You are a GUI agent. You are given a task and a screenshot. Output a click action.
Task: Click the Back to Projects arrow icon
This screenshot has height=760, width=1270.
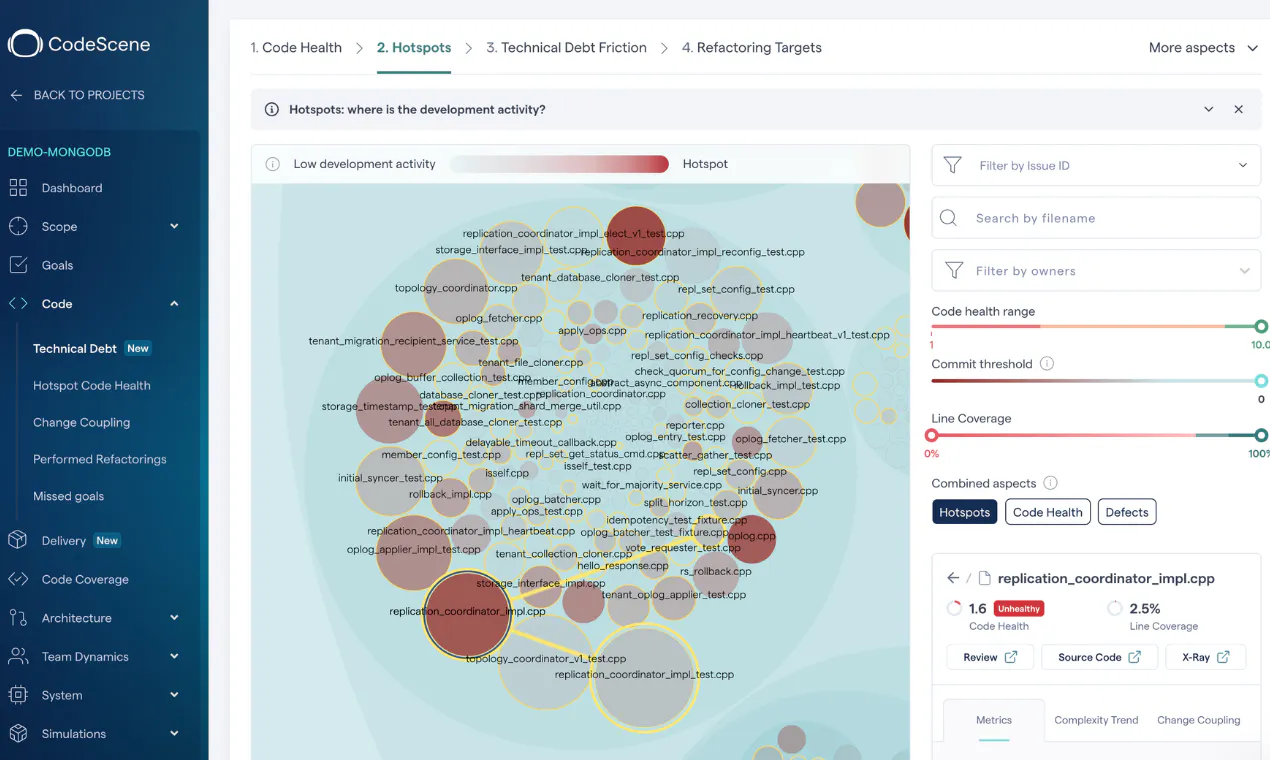[x=16, y=95]
